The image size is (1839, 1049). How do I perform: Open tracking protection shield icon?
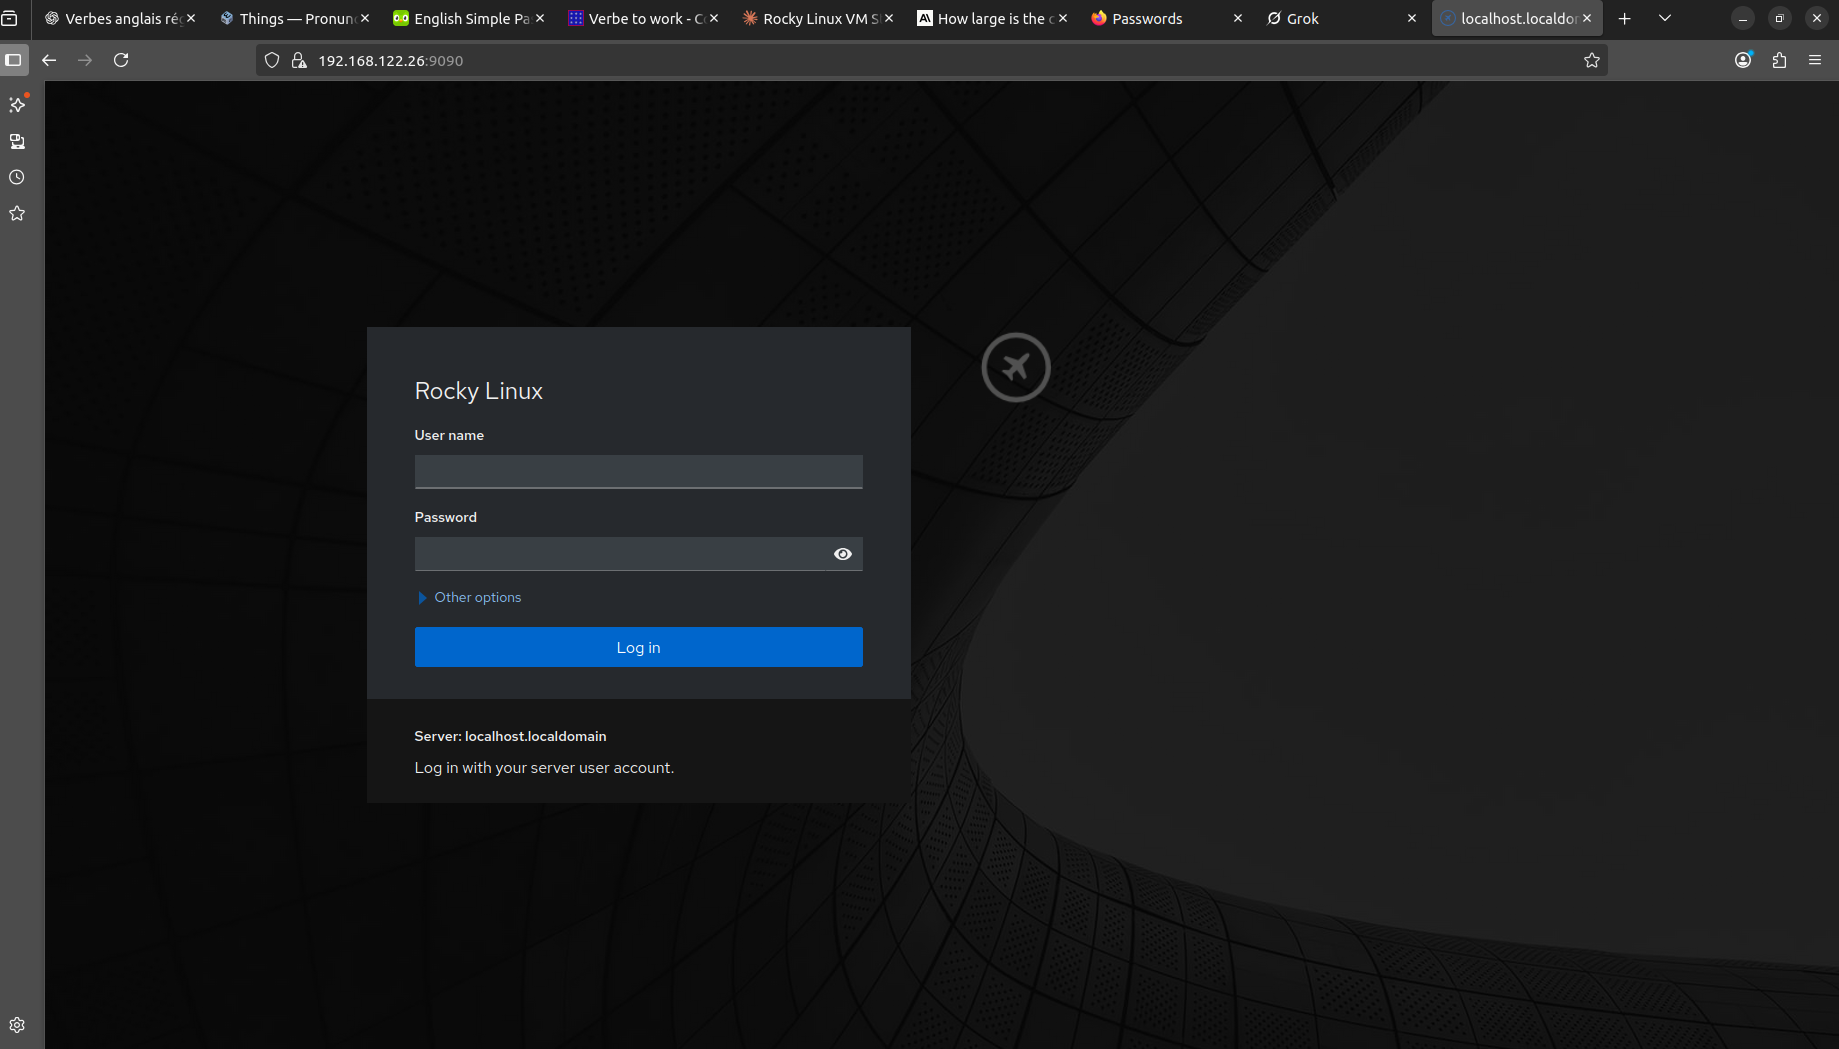[272, 60]
